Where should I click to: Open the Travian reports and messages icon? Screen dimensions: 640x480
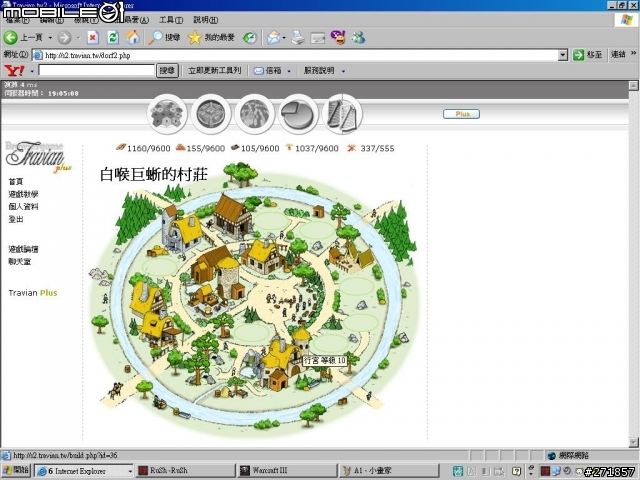342,114
